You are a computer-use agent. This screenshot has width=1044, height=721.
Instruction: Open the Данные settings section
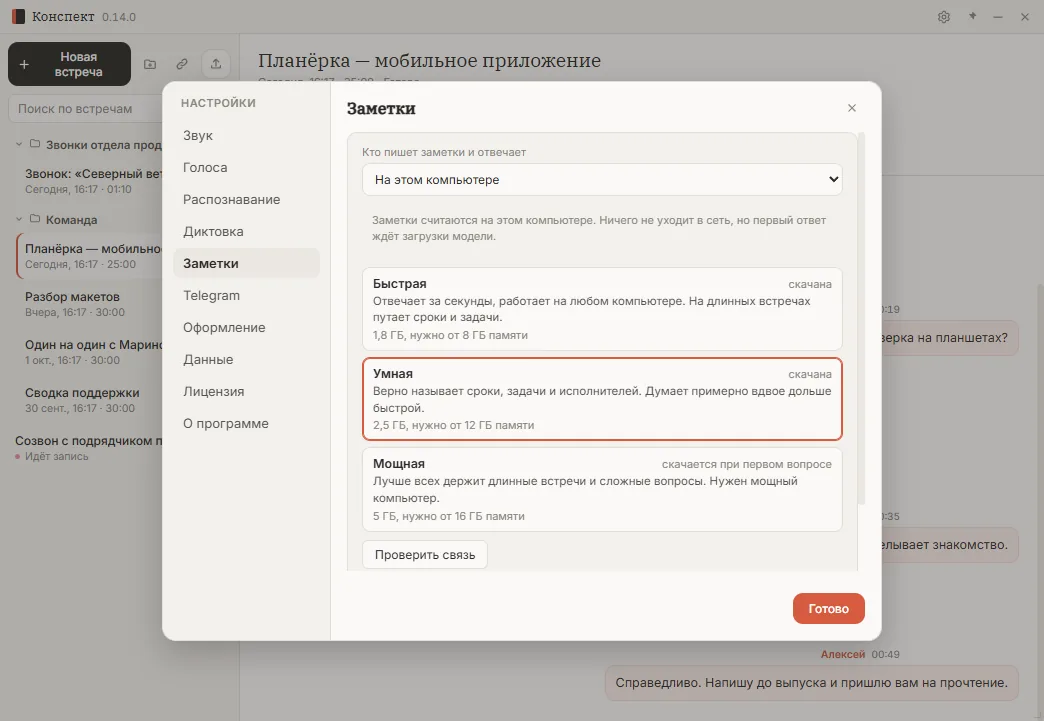click(246, 359)
